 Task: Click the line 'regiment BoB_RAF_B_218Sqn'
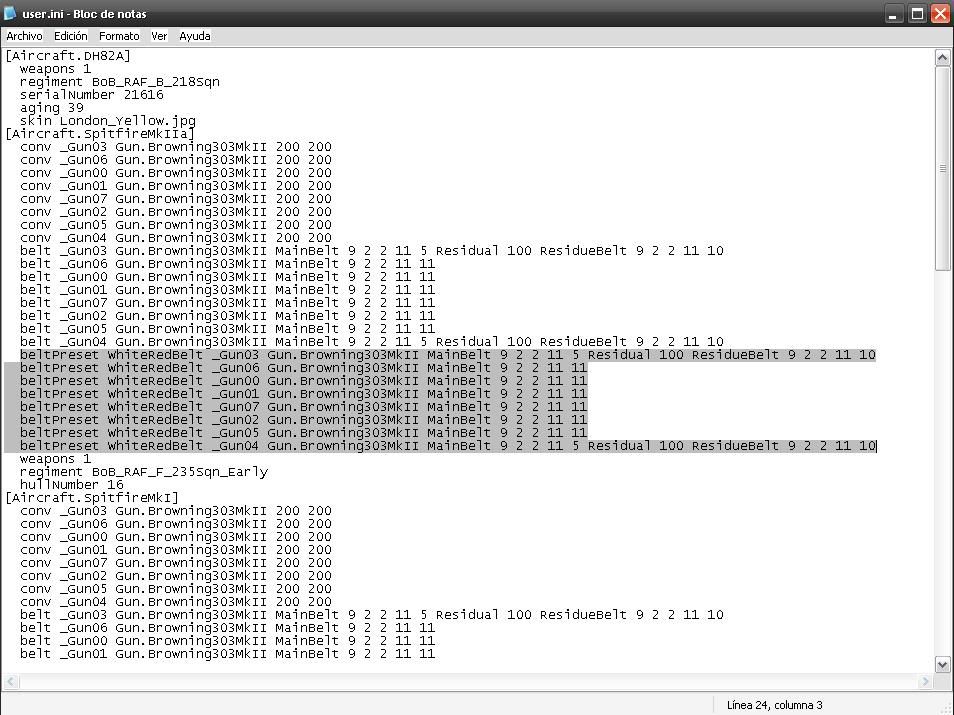119,82
